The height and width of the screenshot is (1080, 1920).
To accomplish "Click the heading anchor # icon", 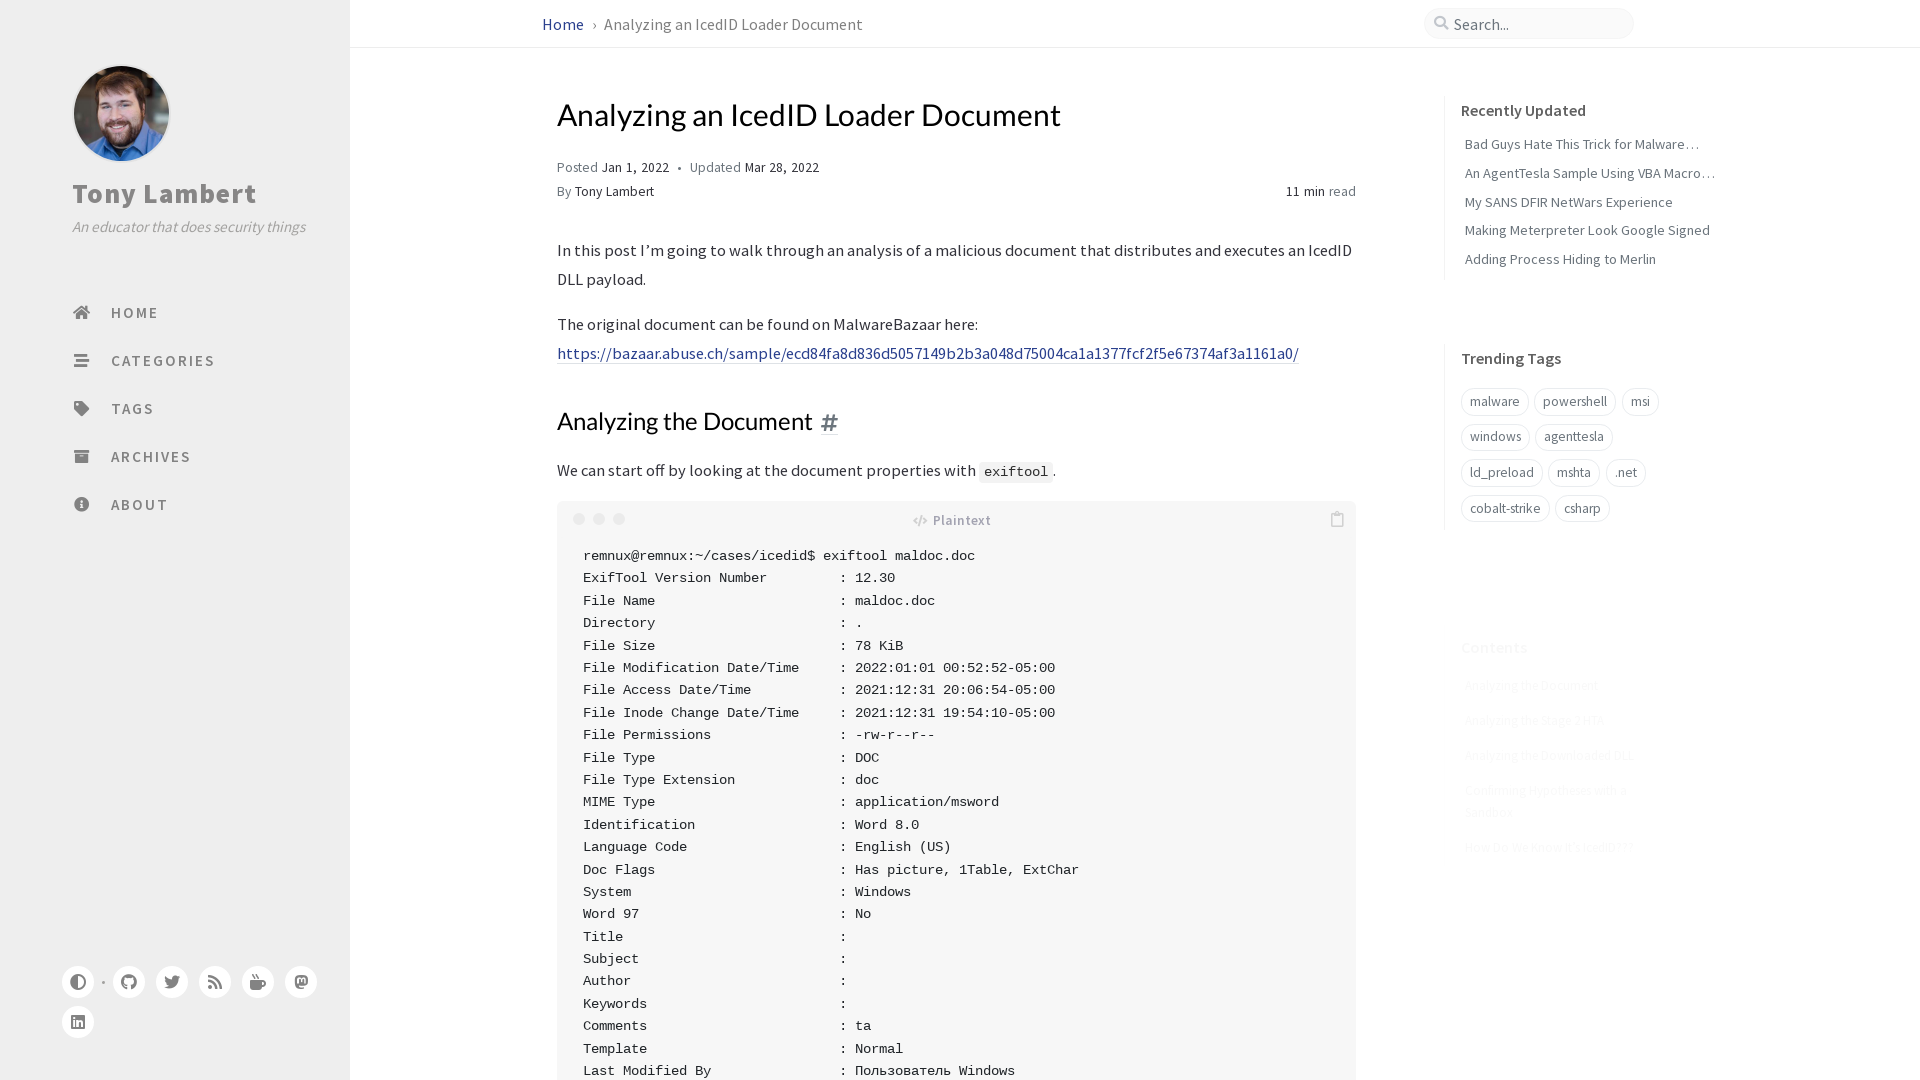I will [830, 422].
